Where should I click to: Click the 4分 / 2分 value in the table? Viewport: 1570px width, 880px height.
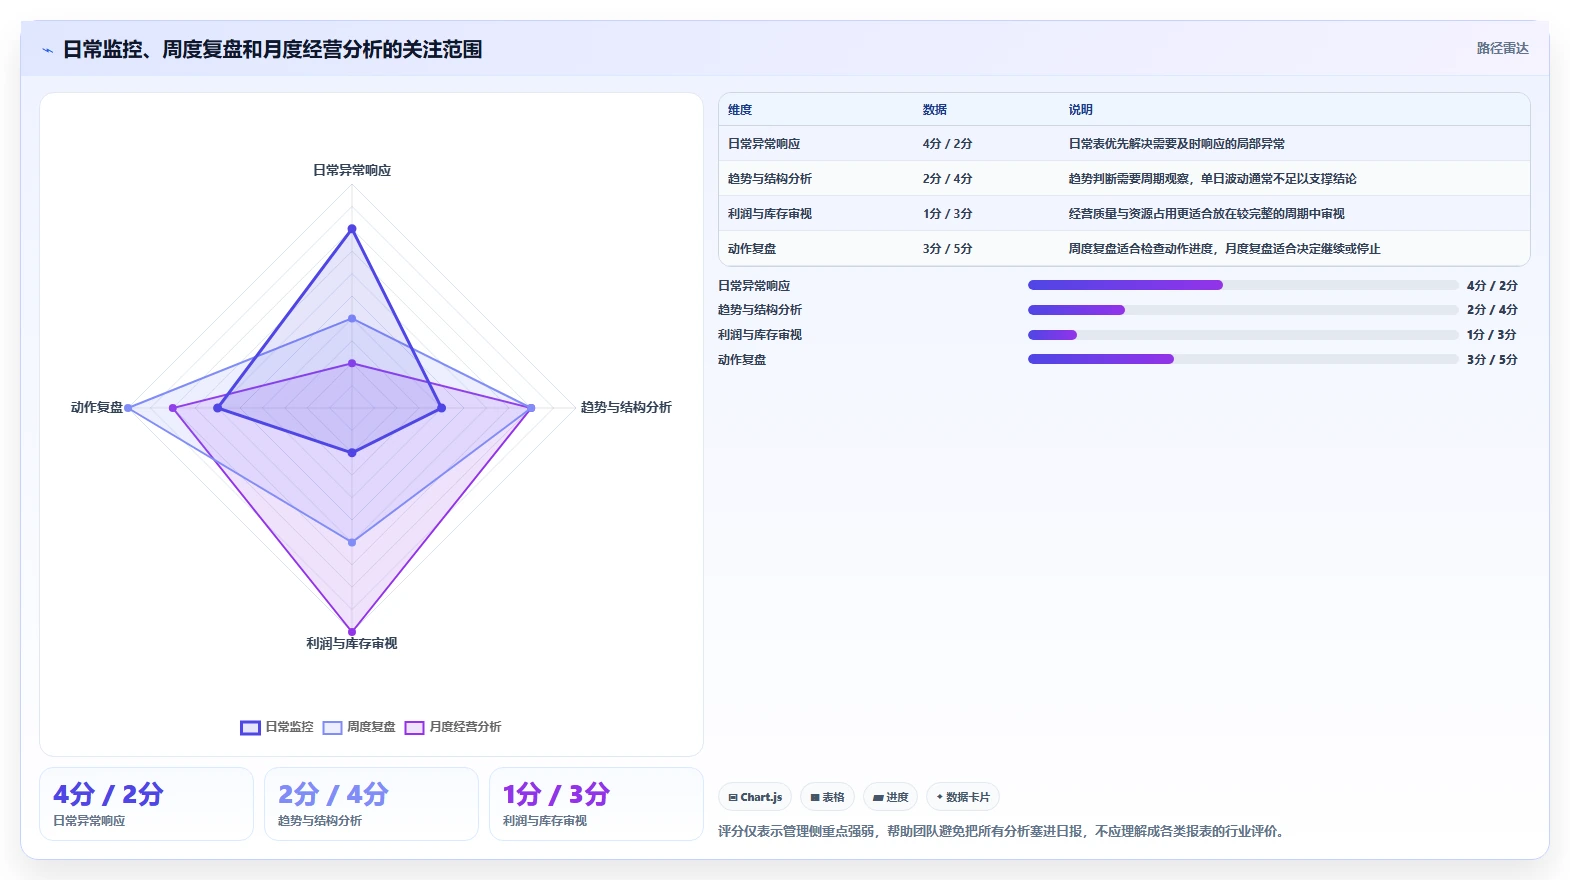pos(947,144)
